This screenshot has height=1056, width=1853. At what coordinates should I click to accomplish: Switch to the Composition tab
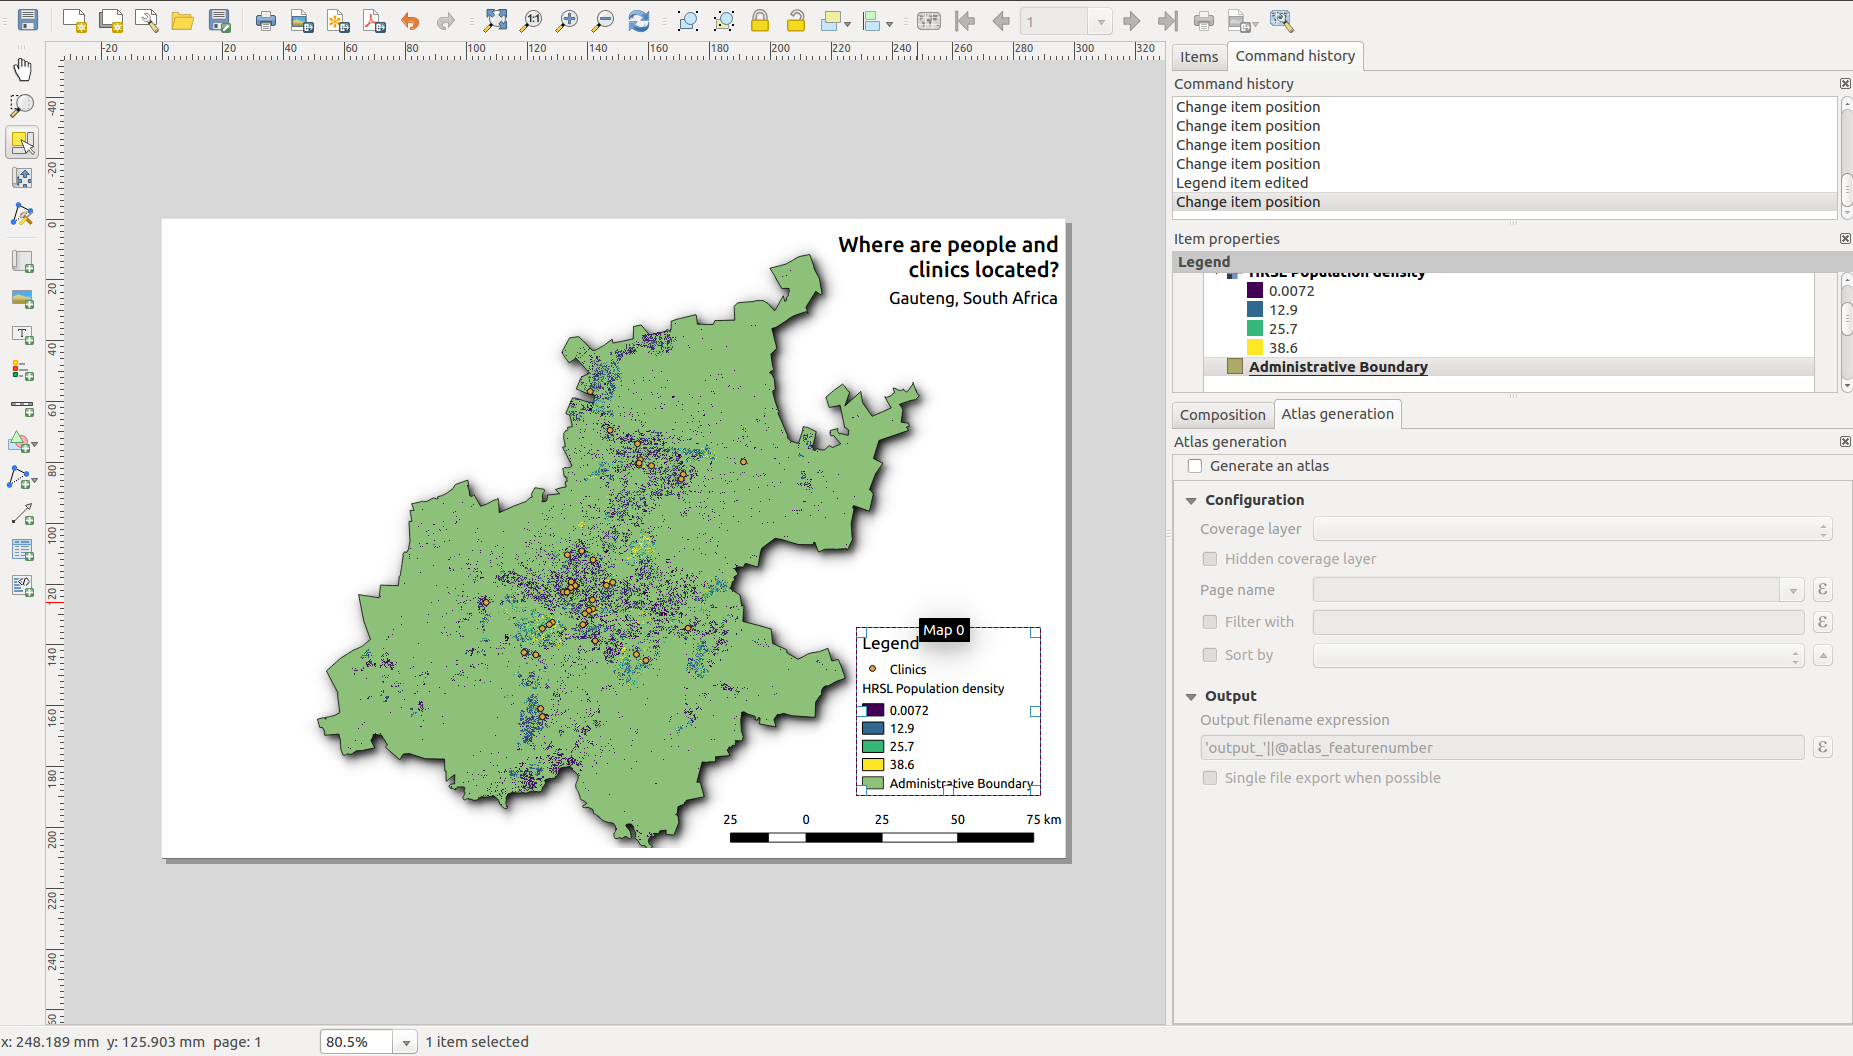[x=1222, y=415]
